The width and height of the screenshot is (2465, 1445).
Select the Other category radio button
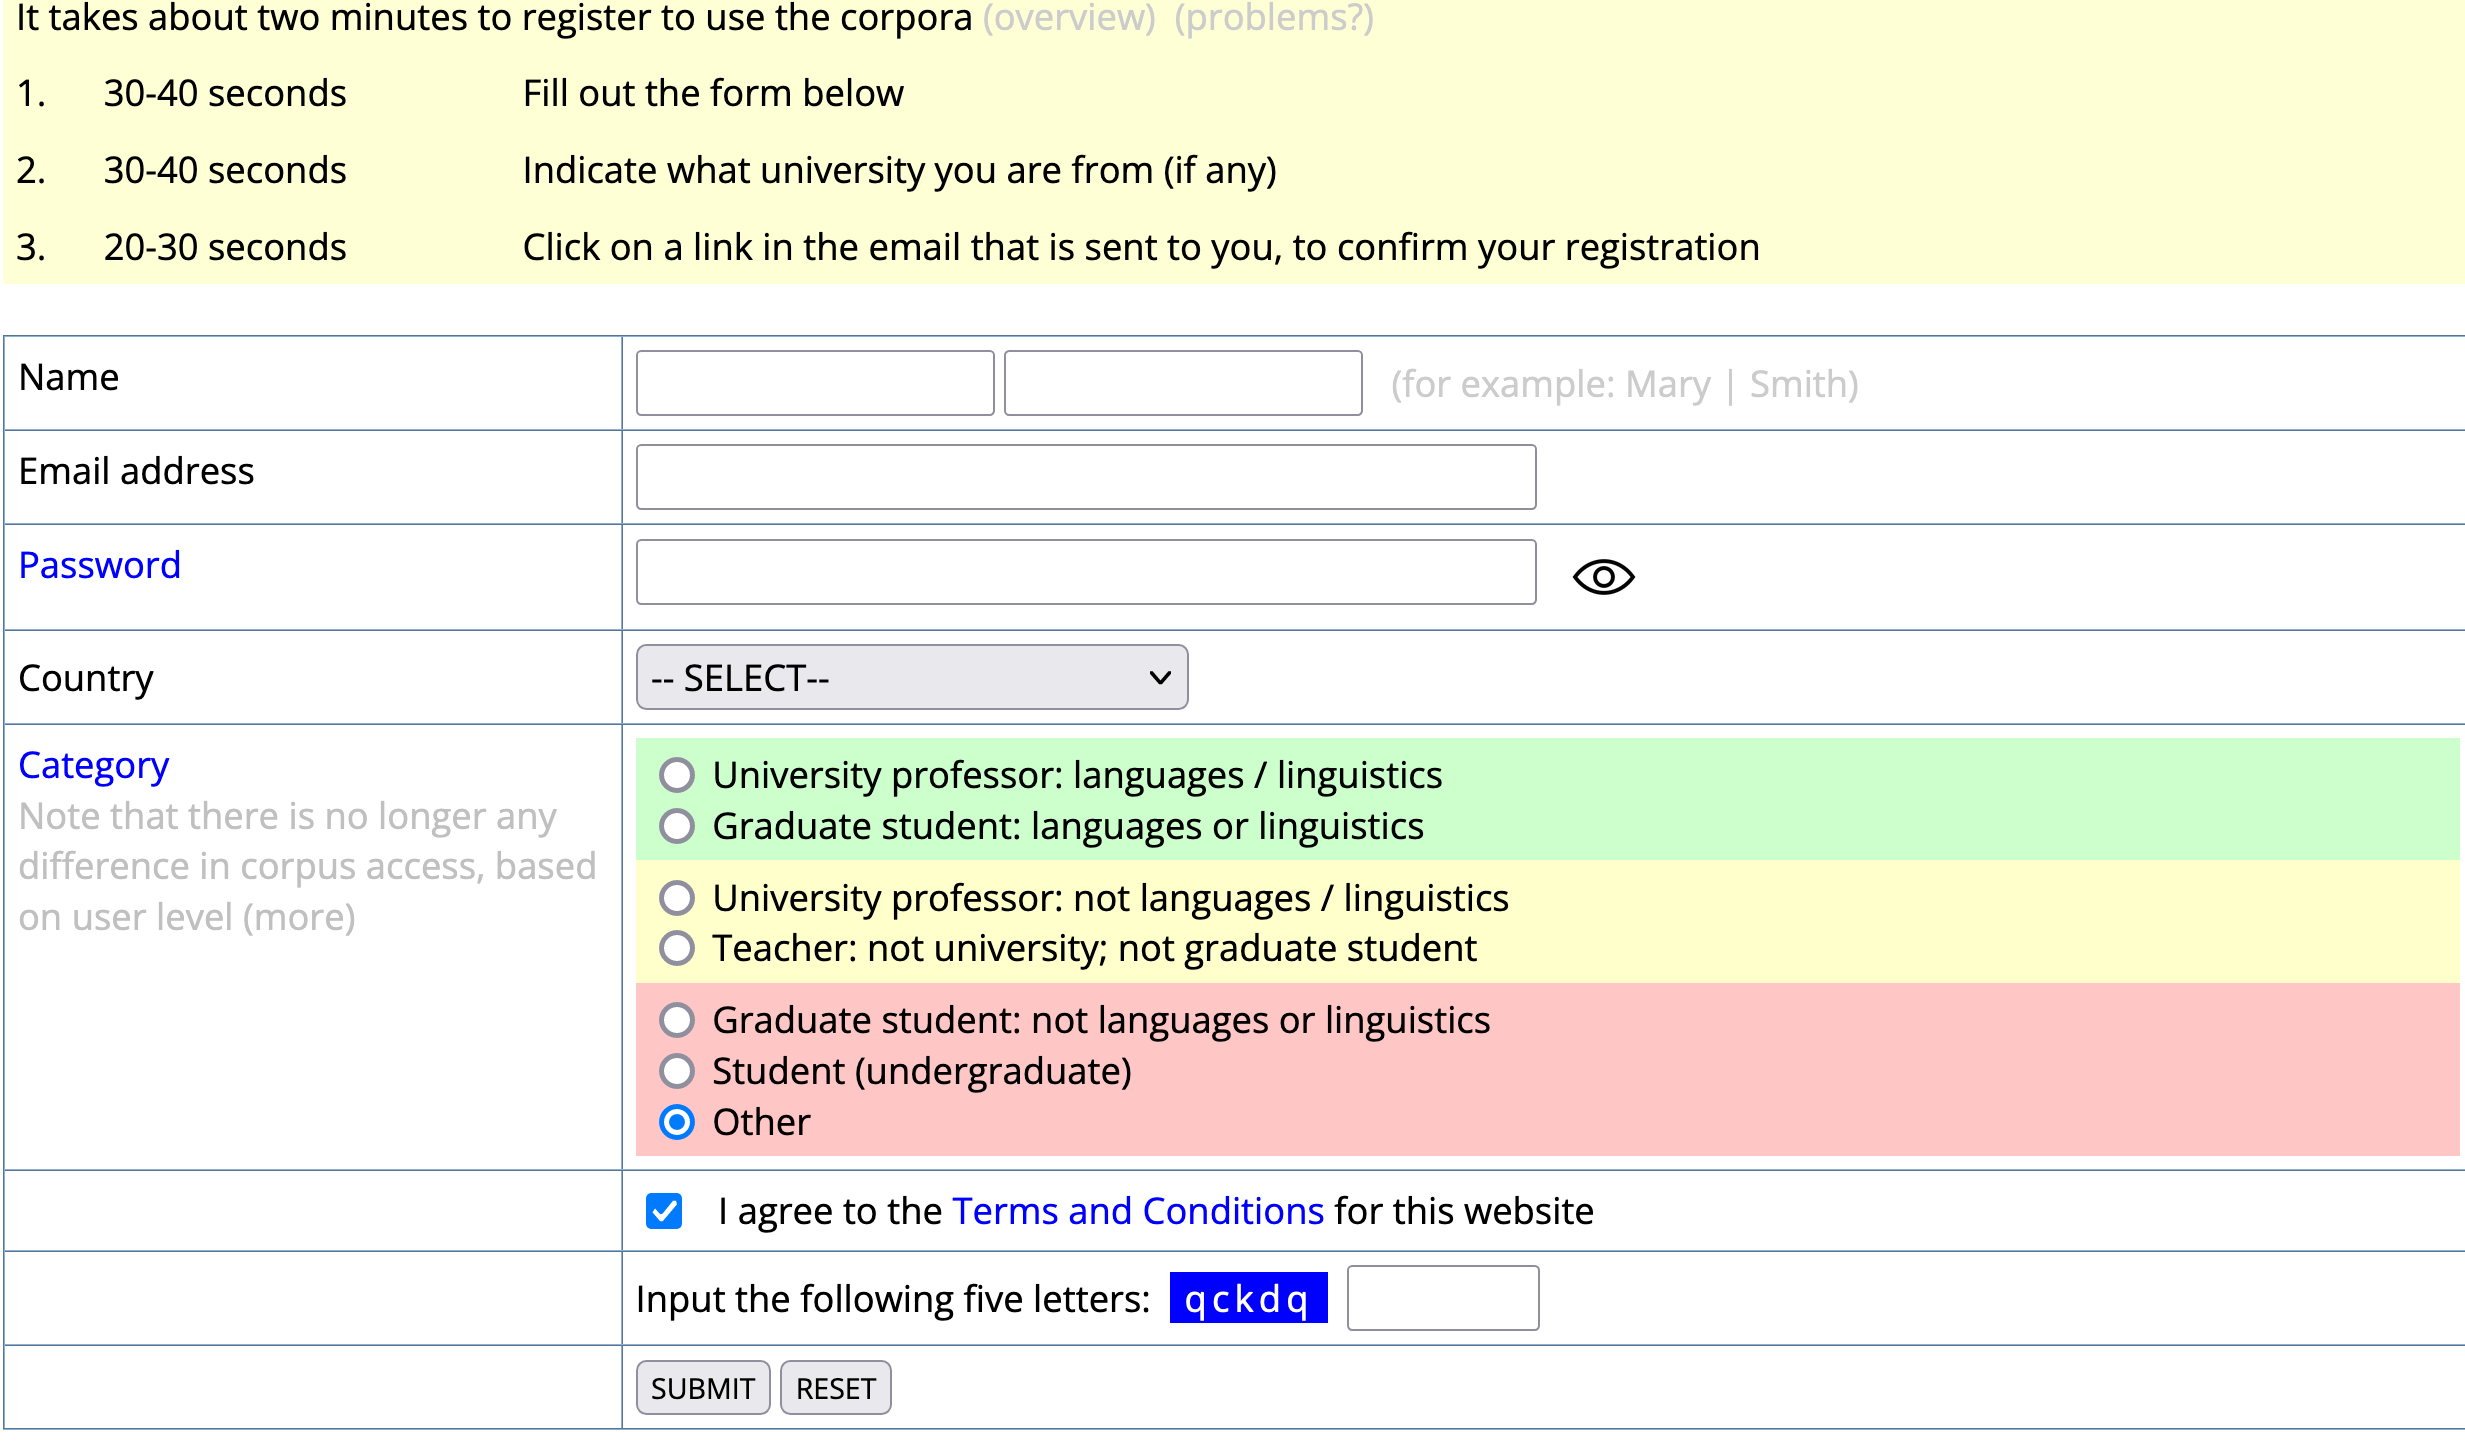[x=677, y=1122]
